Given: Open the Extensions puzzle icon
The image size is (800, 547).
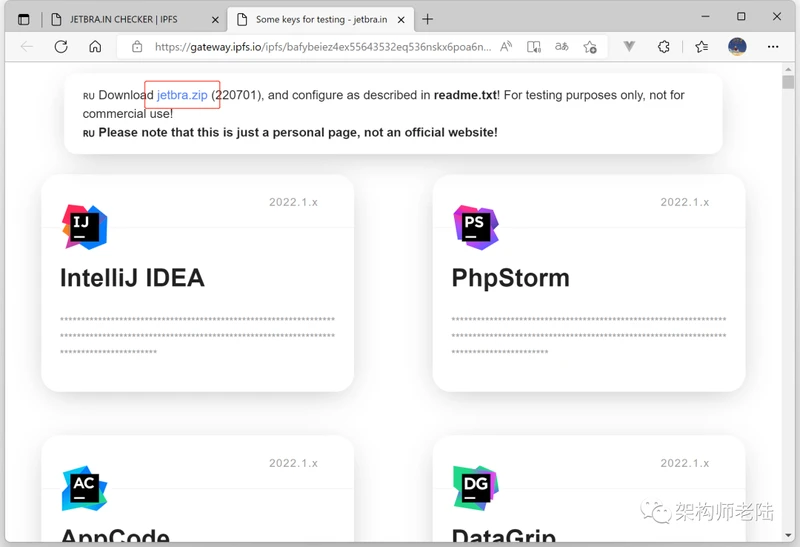Looking at the screenshot, I should (x=664, y=47).
